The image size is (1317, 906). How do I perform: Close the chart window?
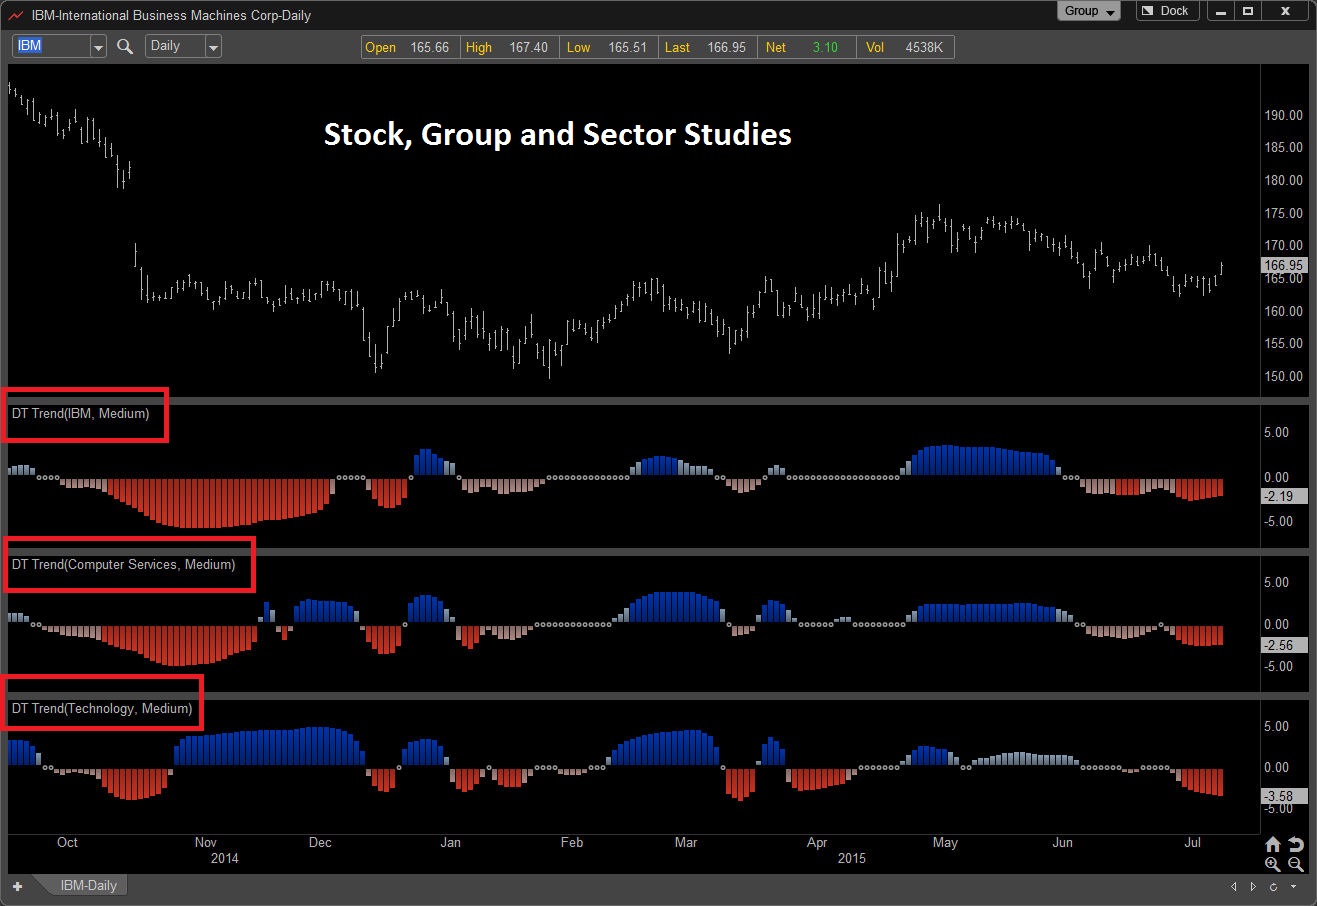[1285, 11]
